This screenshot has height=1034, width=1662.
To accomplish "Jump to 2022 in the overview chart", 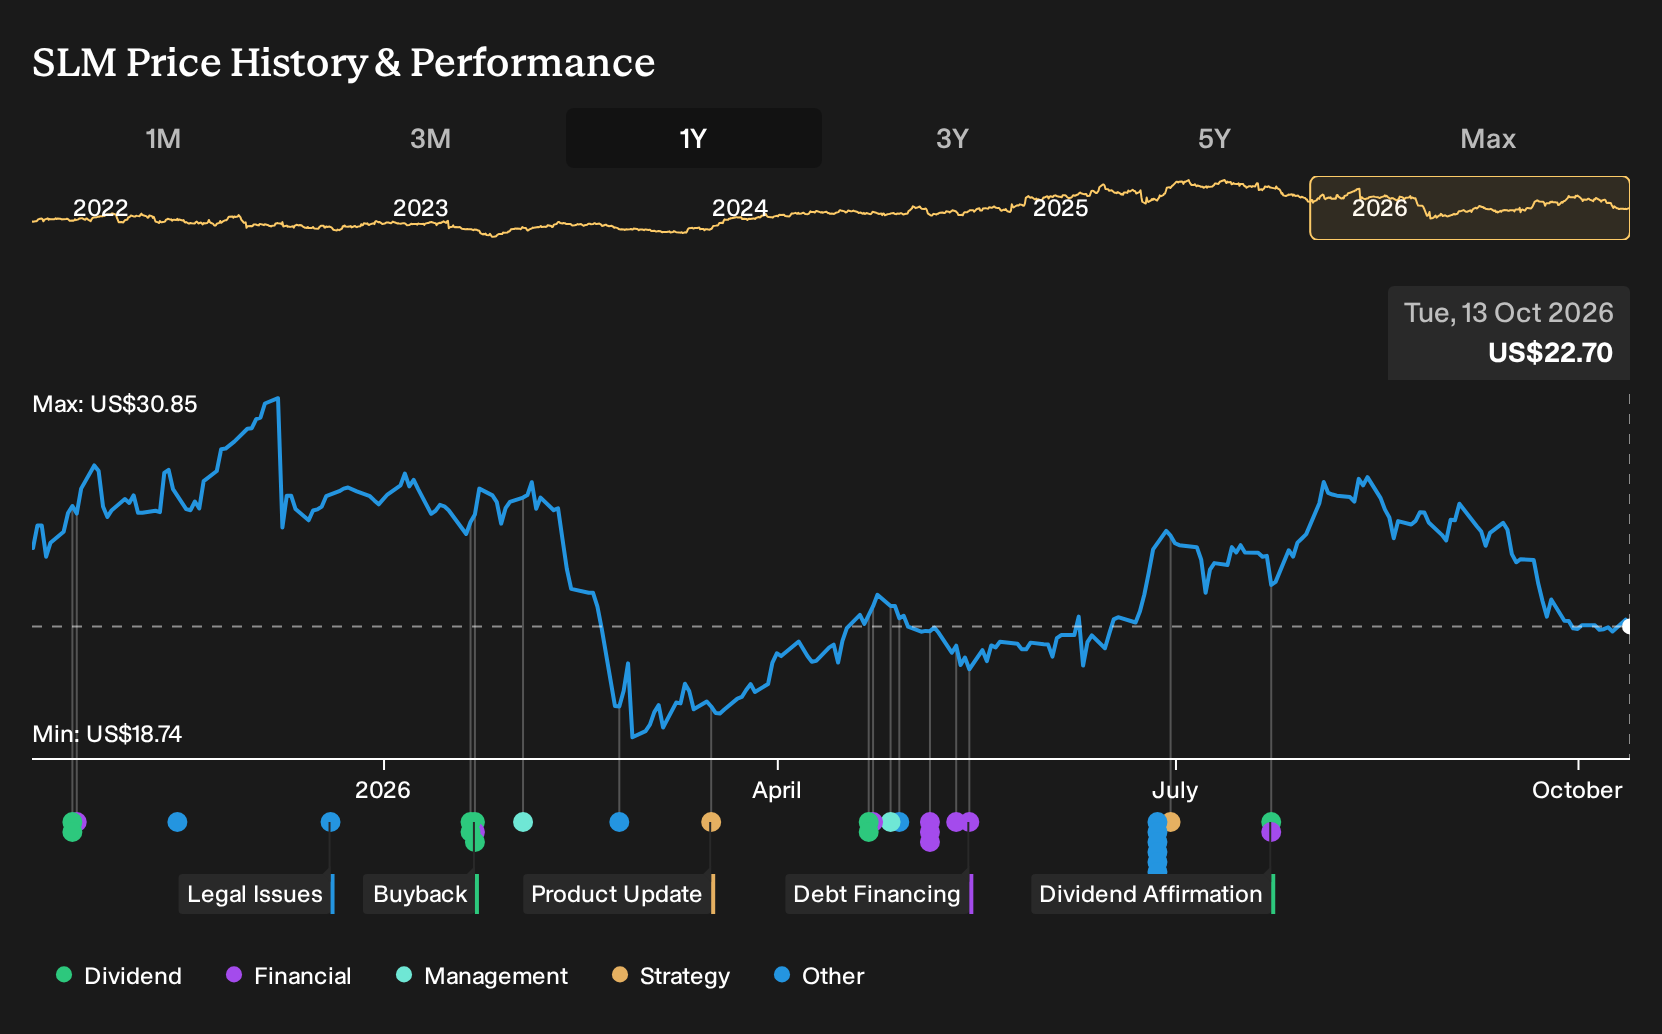I will (x=101, y=208).
